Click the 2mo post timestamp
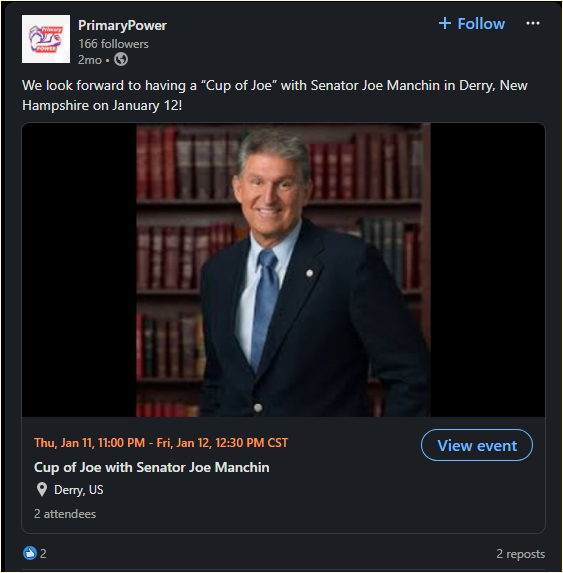Image resolution: width=563 pixels, height=573 pixels. coord(90,60)
